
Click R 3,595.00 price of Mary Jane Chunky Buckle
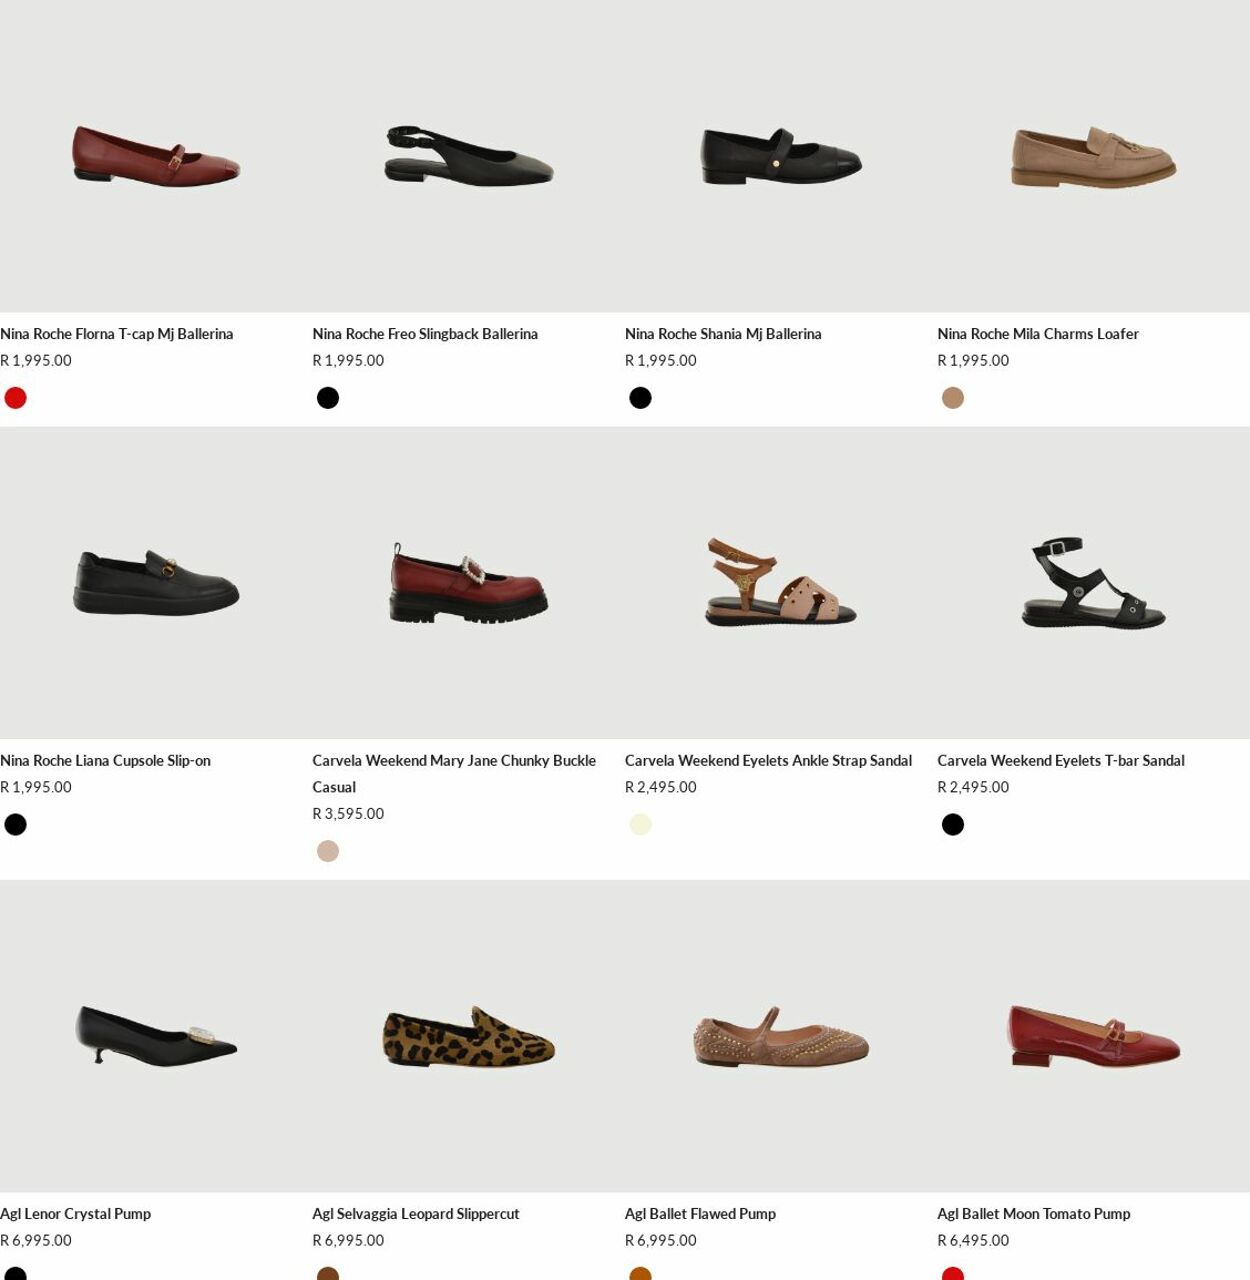click(348, 814)
